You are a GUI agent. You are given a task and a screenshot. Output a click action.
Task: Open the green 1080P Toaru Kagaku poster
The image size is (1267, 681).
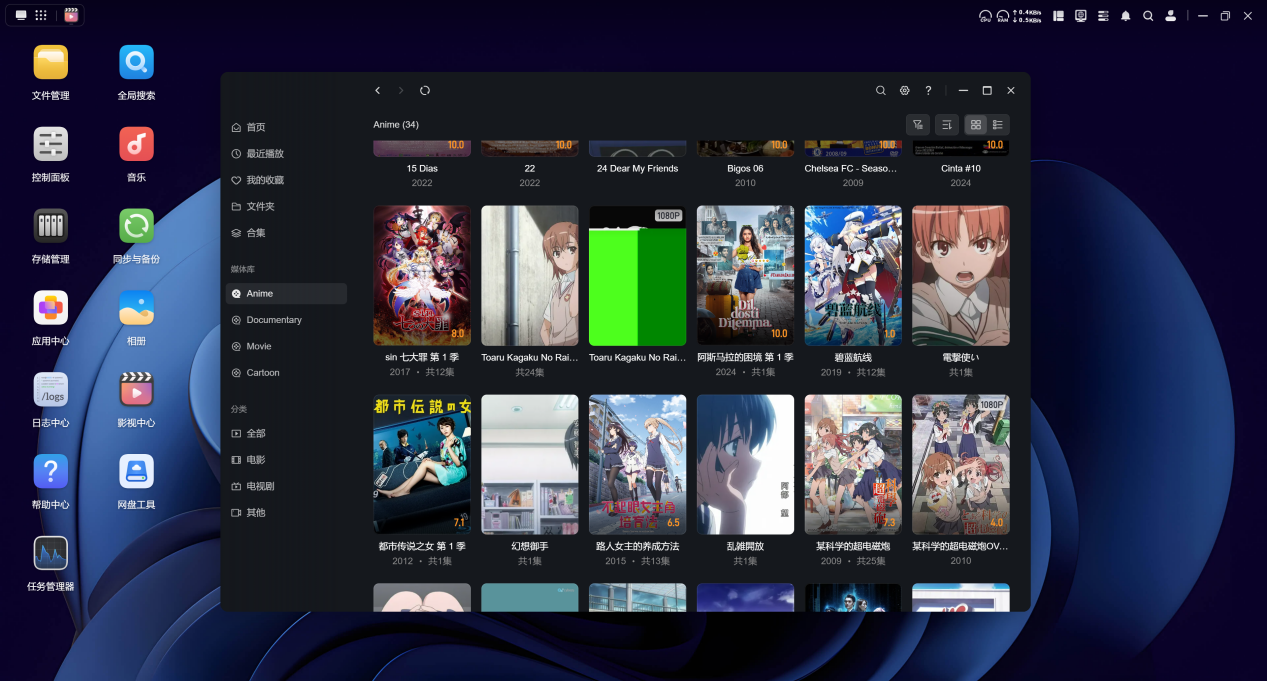pyautogui.click(x=638, y=276)
